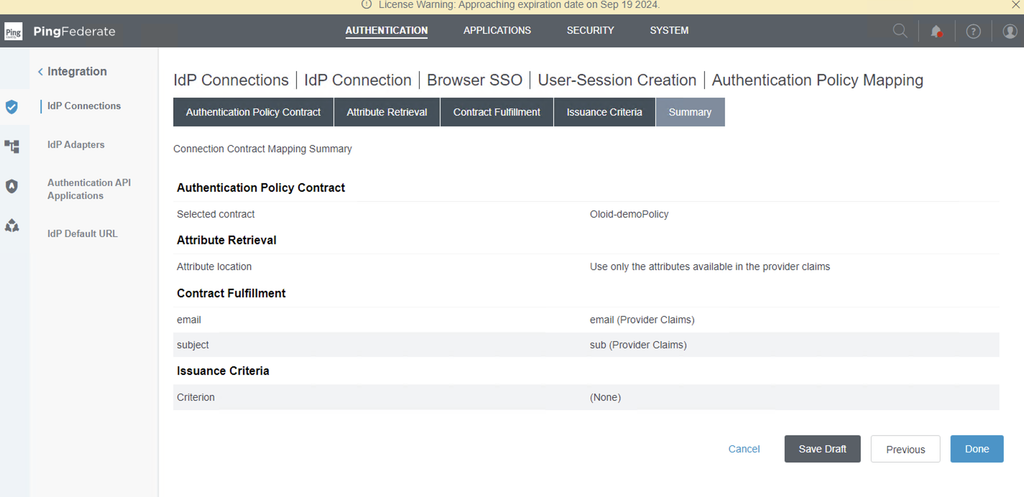
Task: Open the AUTHENTICATION menu
Action: pyautogui.click(x=387, y=31)
